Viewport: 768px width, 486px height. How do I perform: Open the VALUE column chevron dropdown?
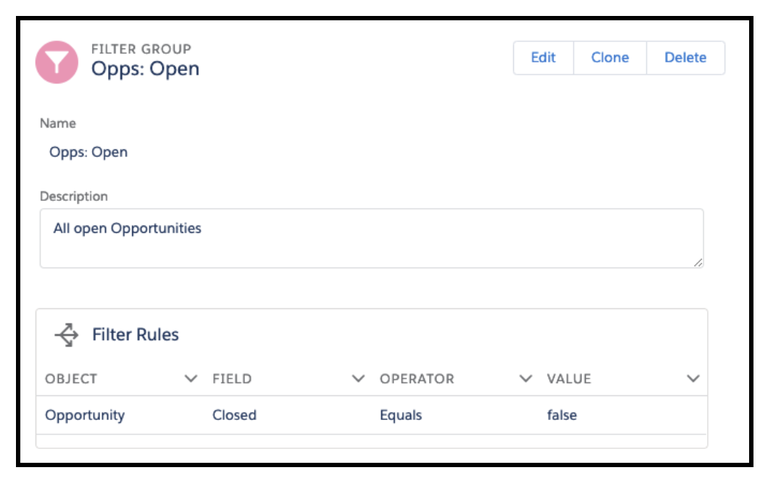693,379
